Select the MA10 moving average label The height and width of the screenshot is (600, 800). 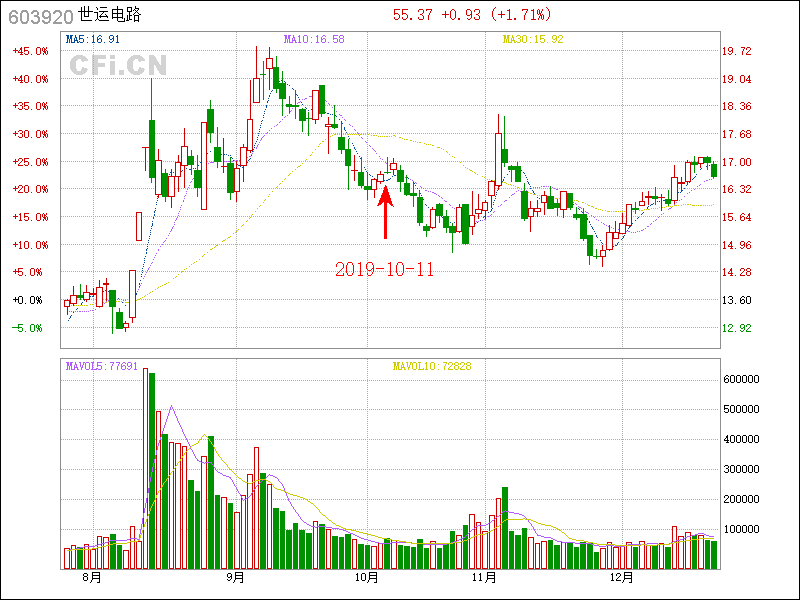313,40
